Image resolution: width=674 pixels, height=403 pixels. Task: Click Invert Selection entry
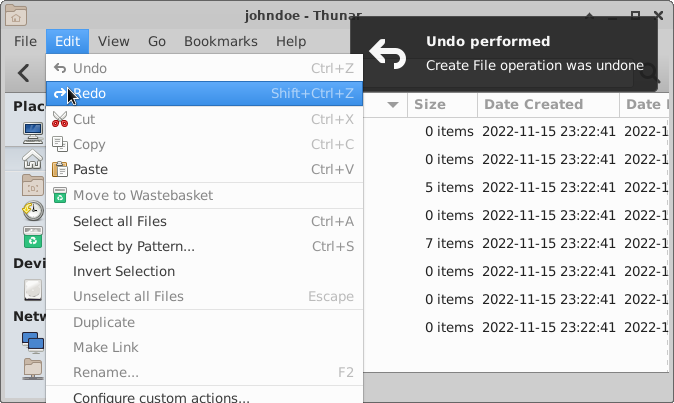124,271
